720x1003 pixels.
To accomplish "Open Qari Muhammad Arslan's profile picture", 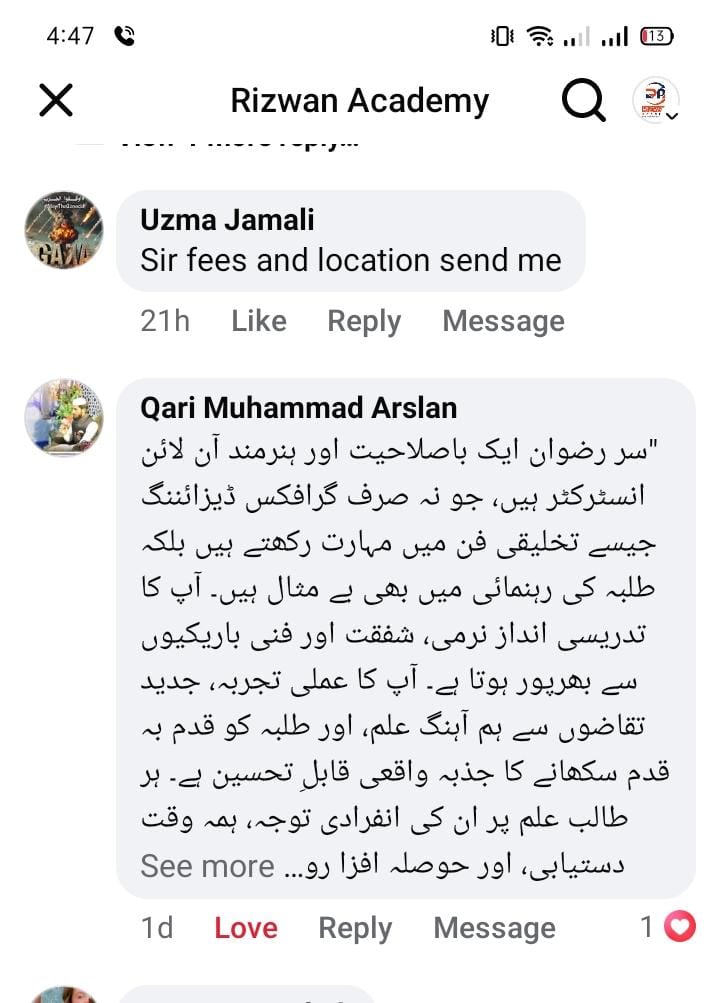I will [x=63, y=417].
